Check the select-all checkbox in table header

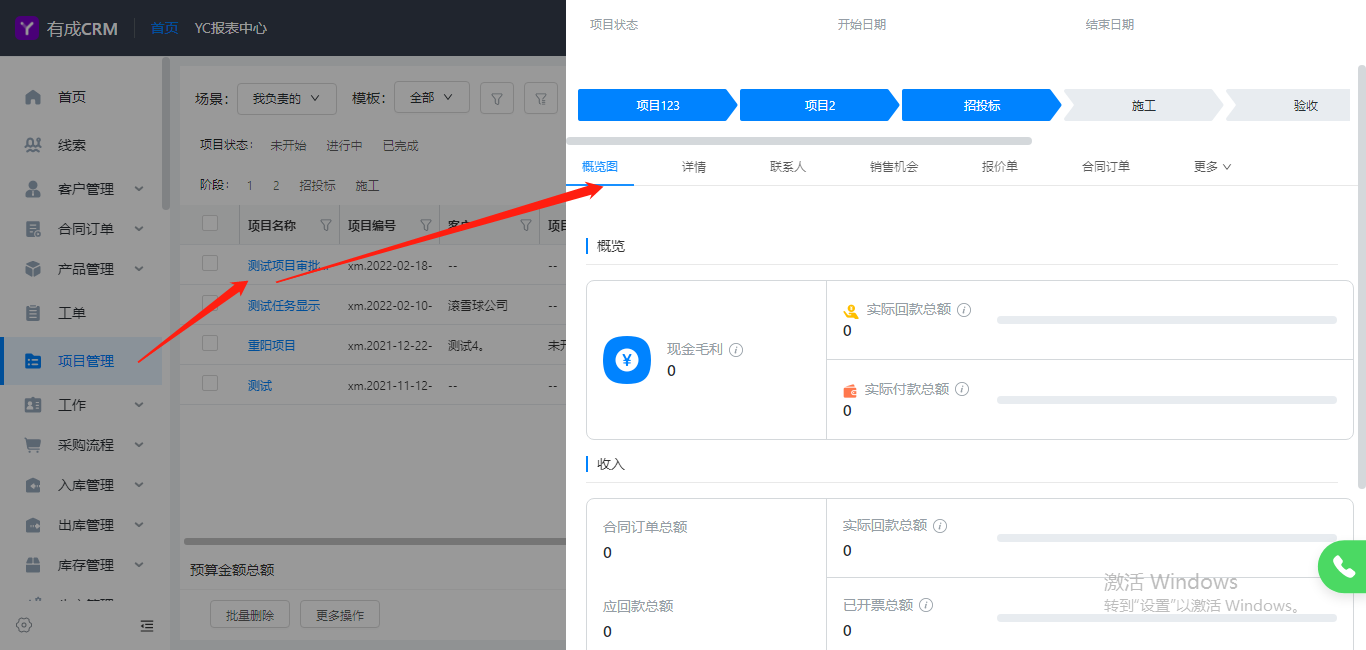click(210, 223)
